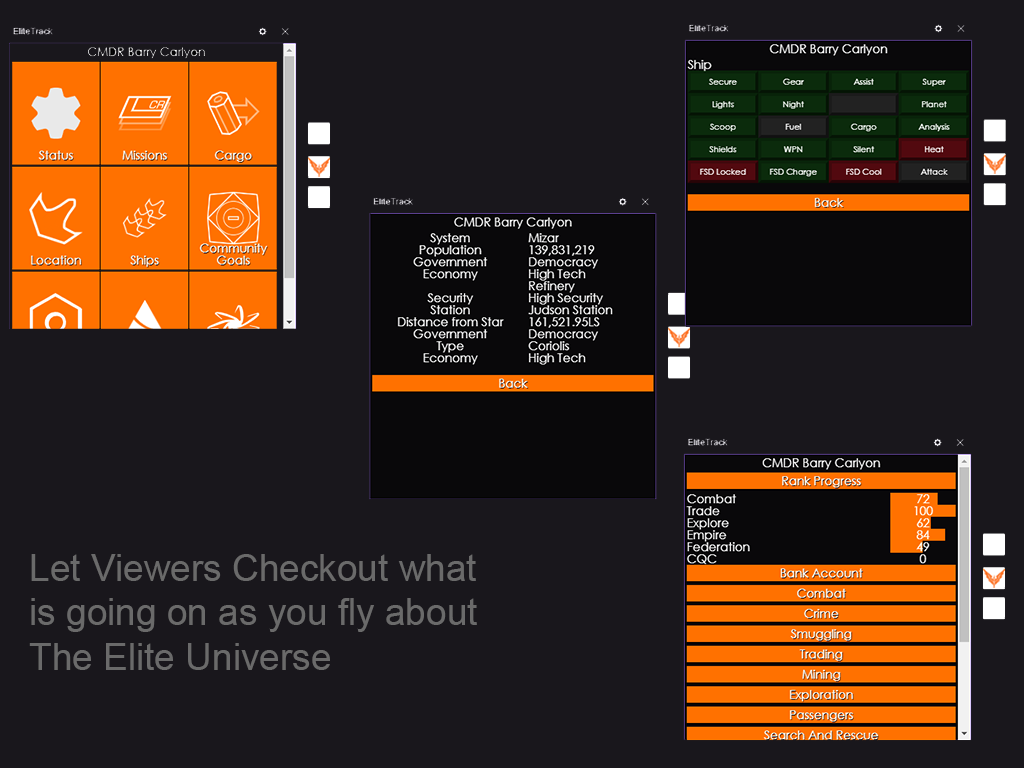Click the down arrow of the tile menu scrollbar
Viewport: 1024px width, 768px height.
tap(289, 323)
